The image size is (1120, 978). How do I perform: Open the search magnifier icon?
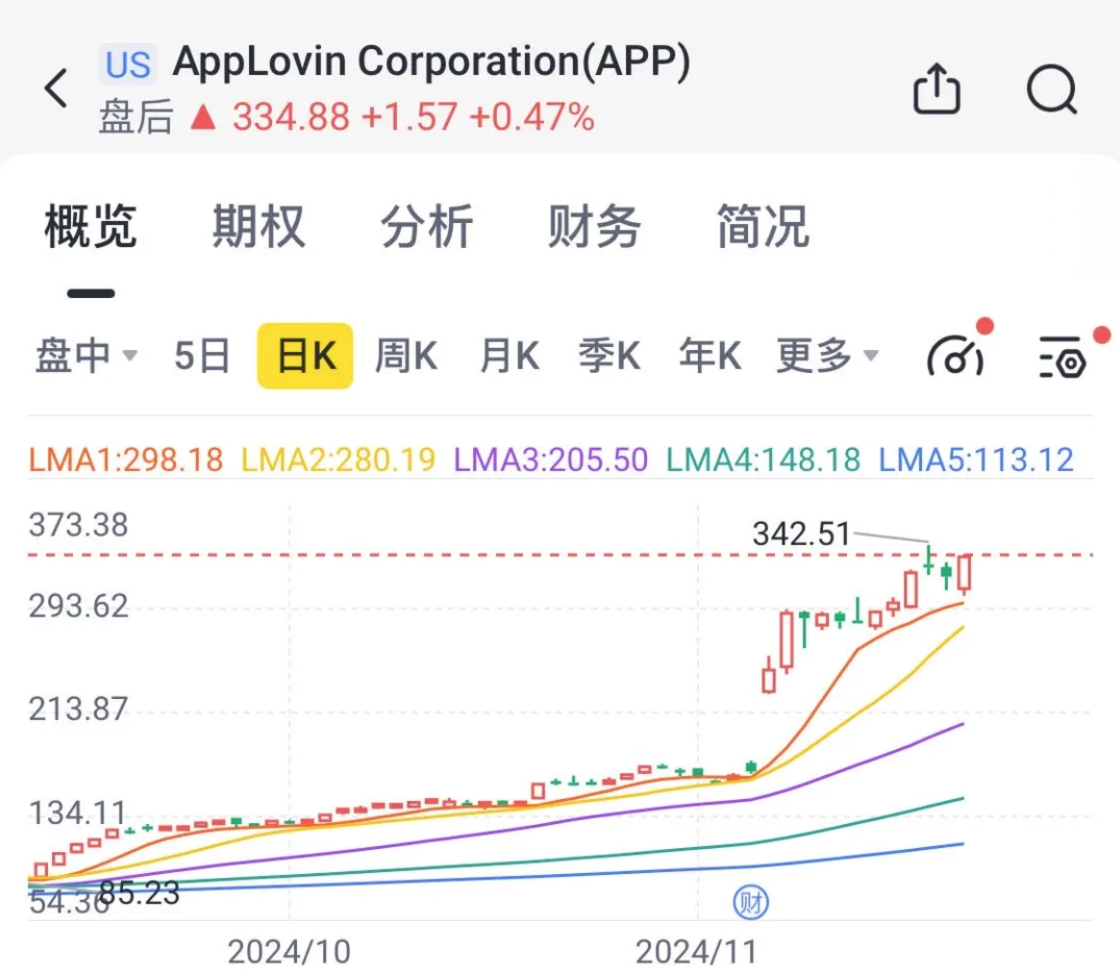click(x=1052, y=89)
